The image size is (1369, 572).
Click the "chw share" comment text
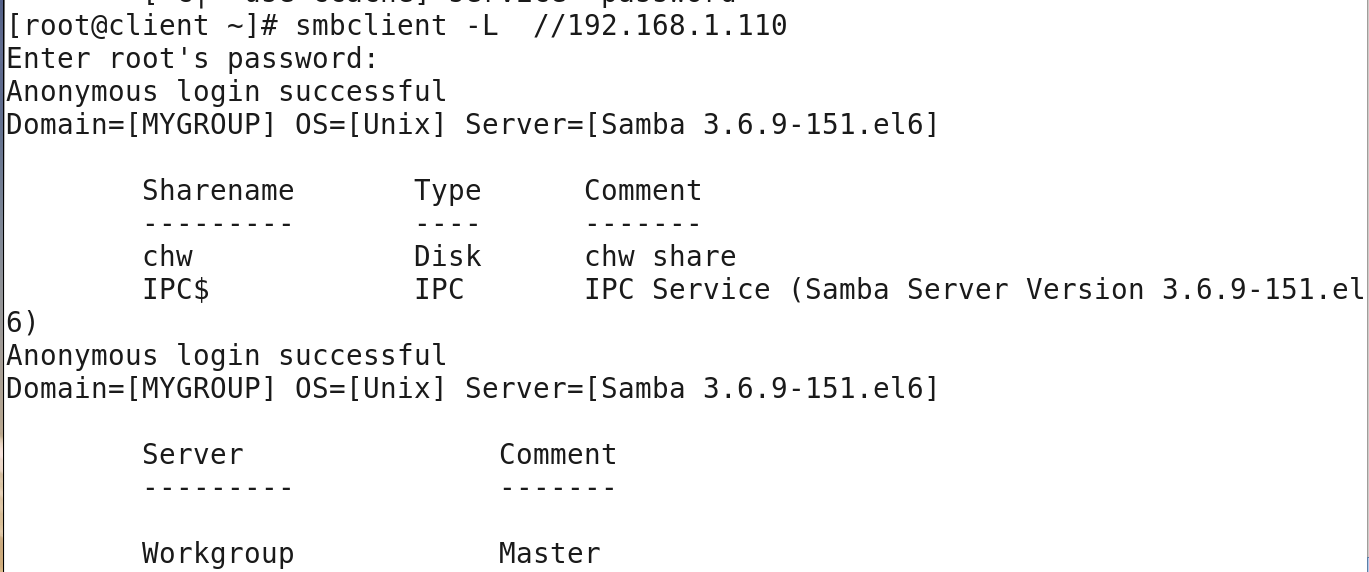[x=660, y=256]
